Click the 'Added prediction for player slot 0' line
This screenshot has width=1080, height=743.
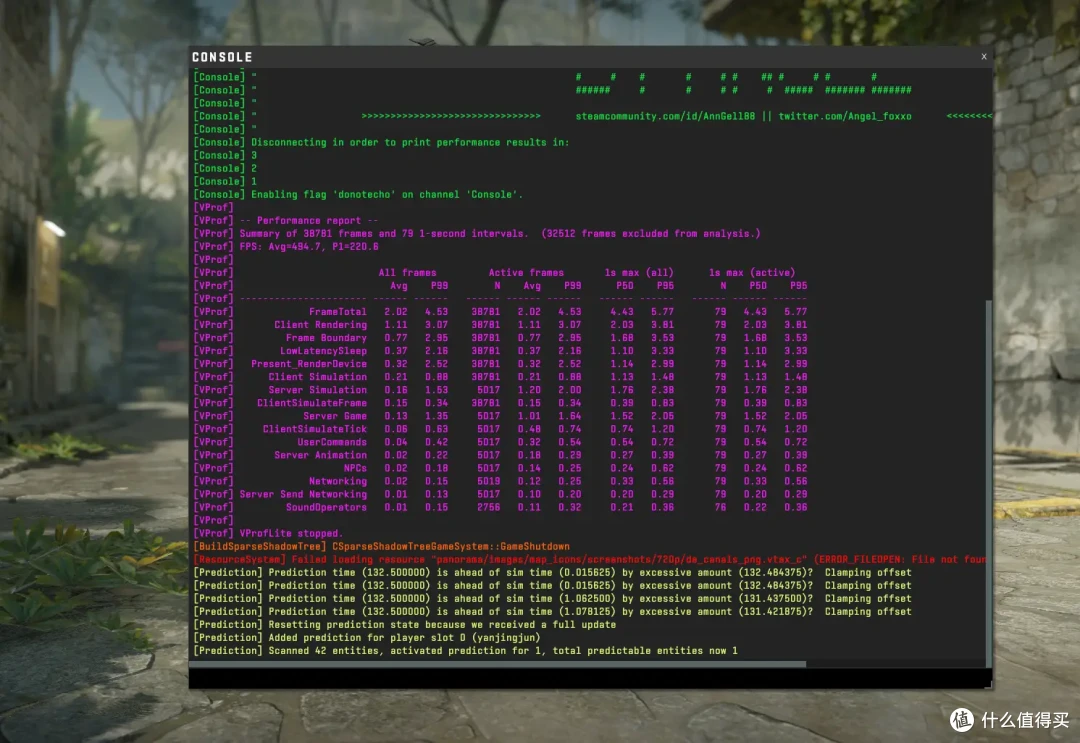(367, 638)
